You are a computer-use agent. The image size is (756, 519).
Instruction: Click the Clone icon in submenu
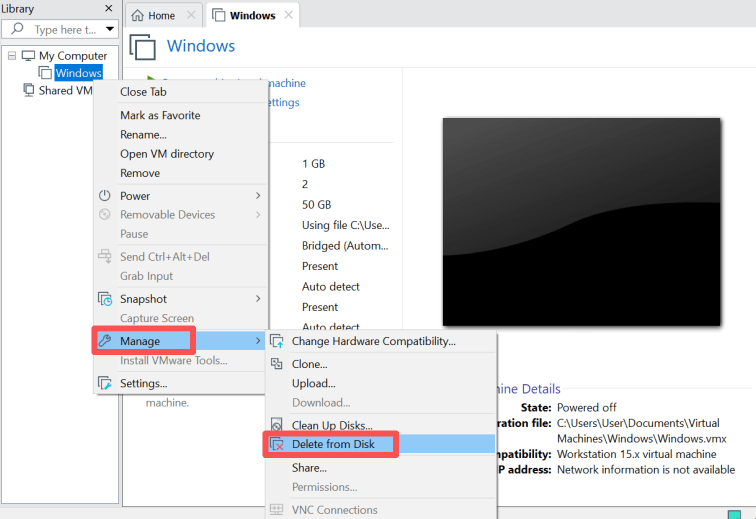point(277,364)
